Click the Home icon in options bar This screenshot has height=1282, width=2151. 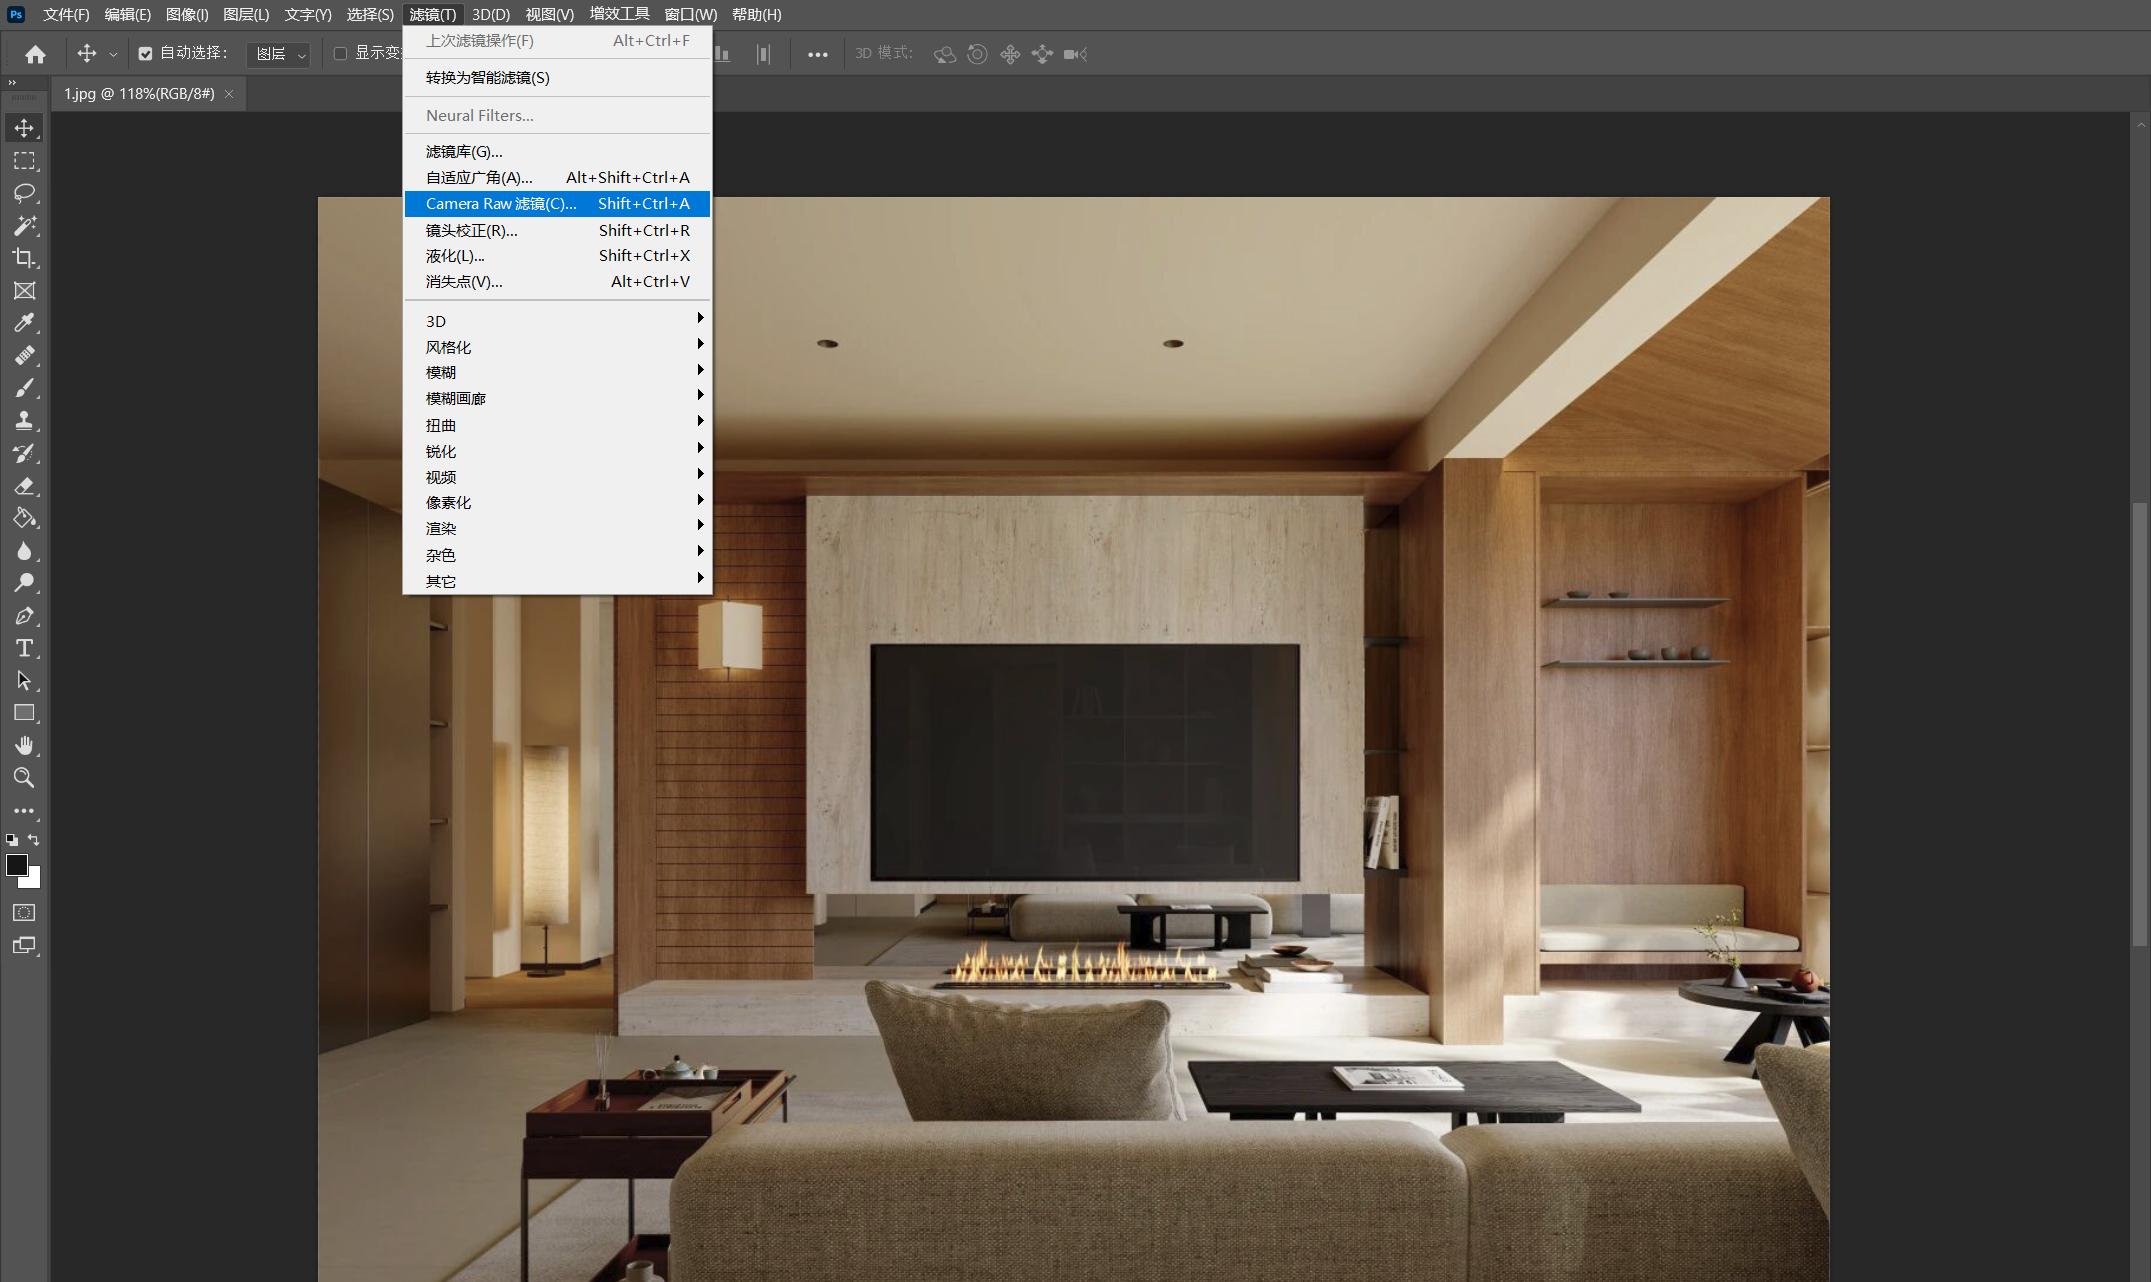tap(35, 54)
